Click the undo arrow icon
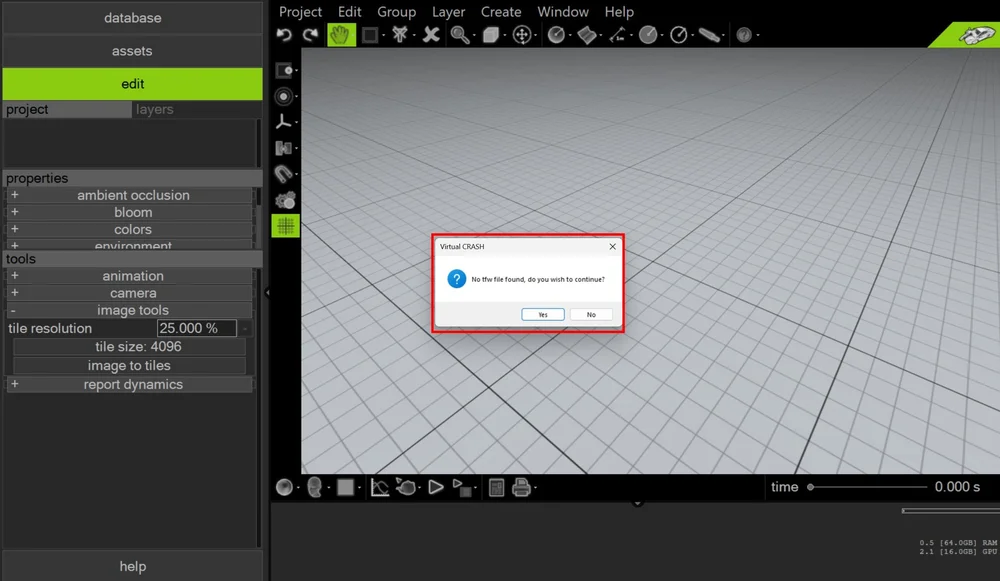This screenshot has width=1000, height=581. click(284, 34)
